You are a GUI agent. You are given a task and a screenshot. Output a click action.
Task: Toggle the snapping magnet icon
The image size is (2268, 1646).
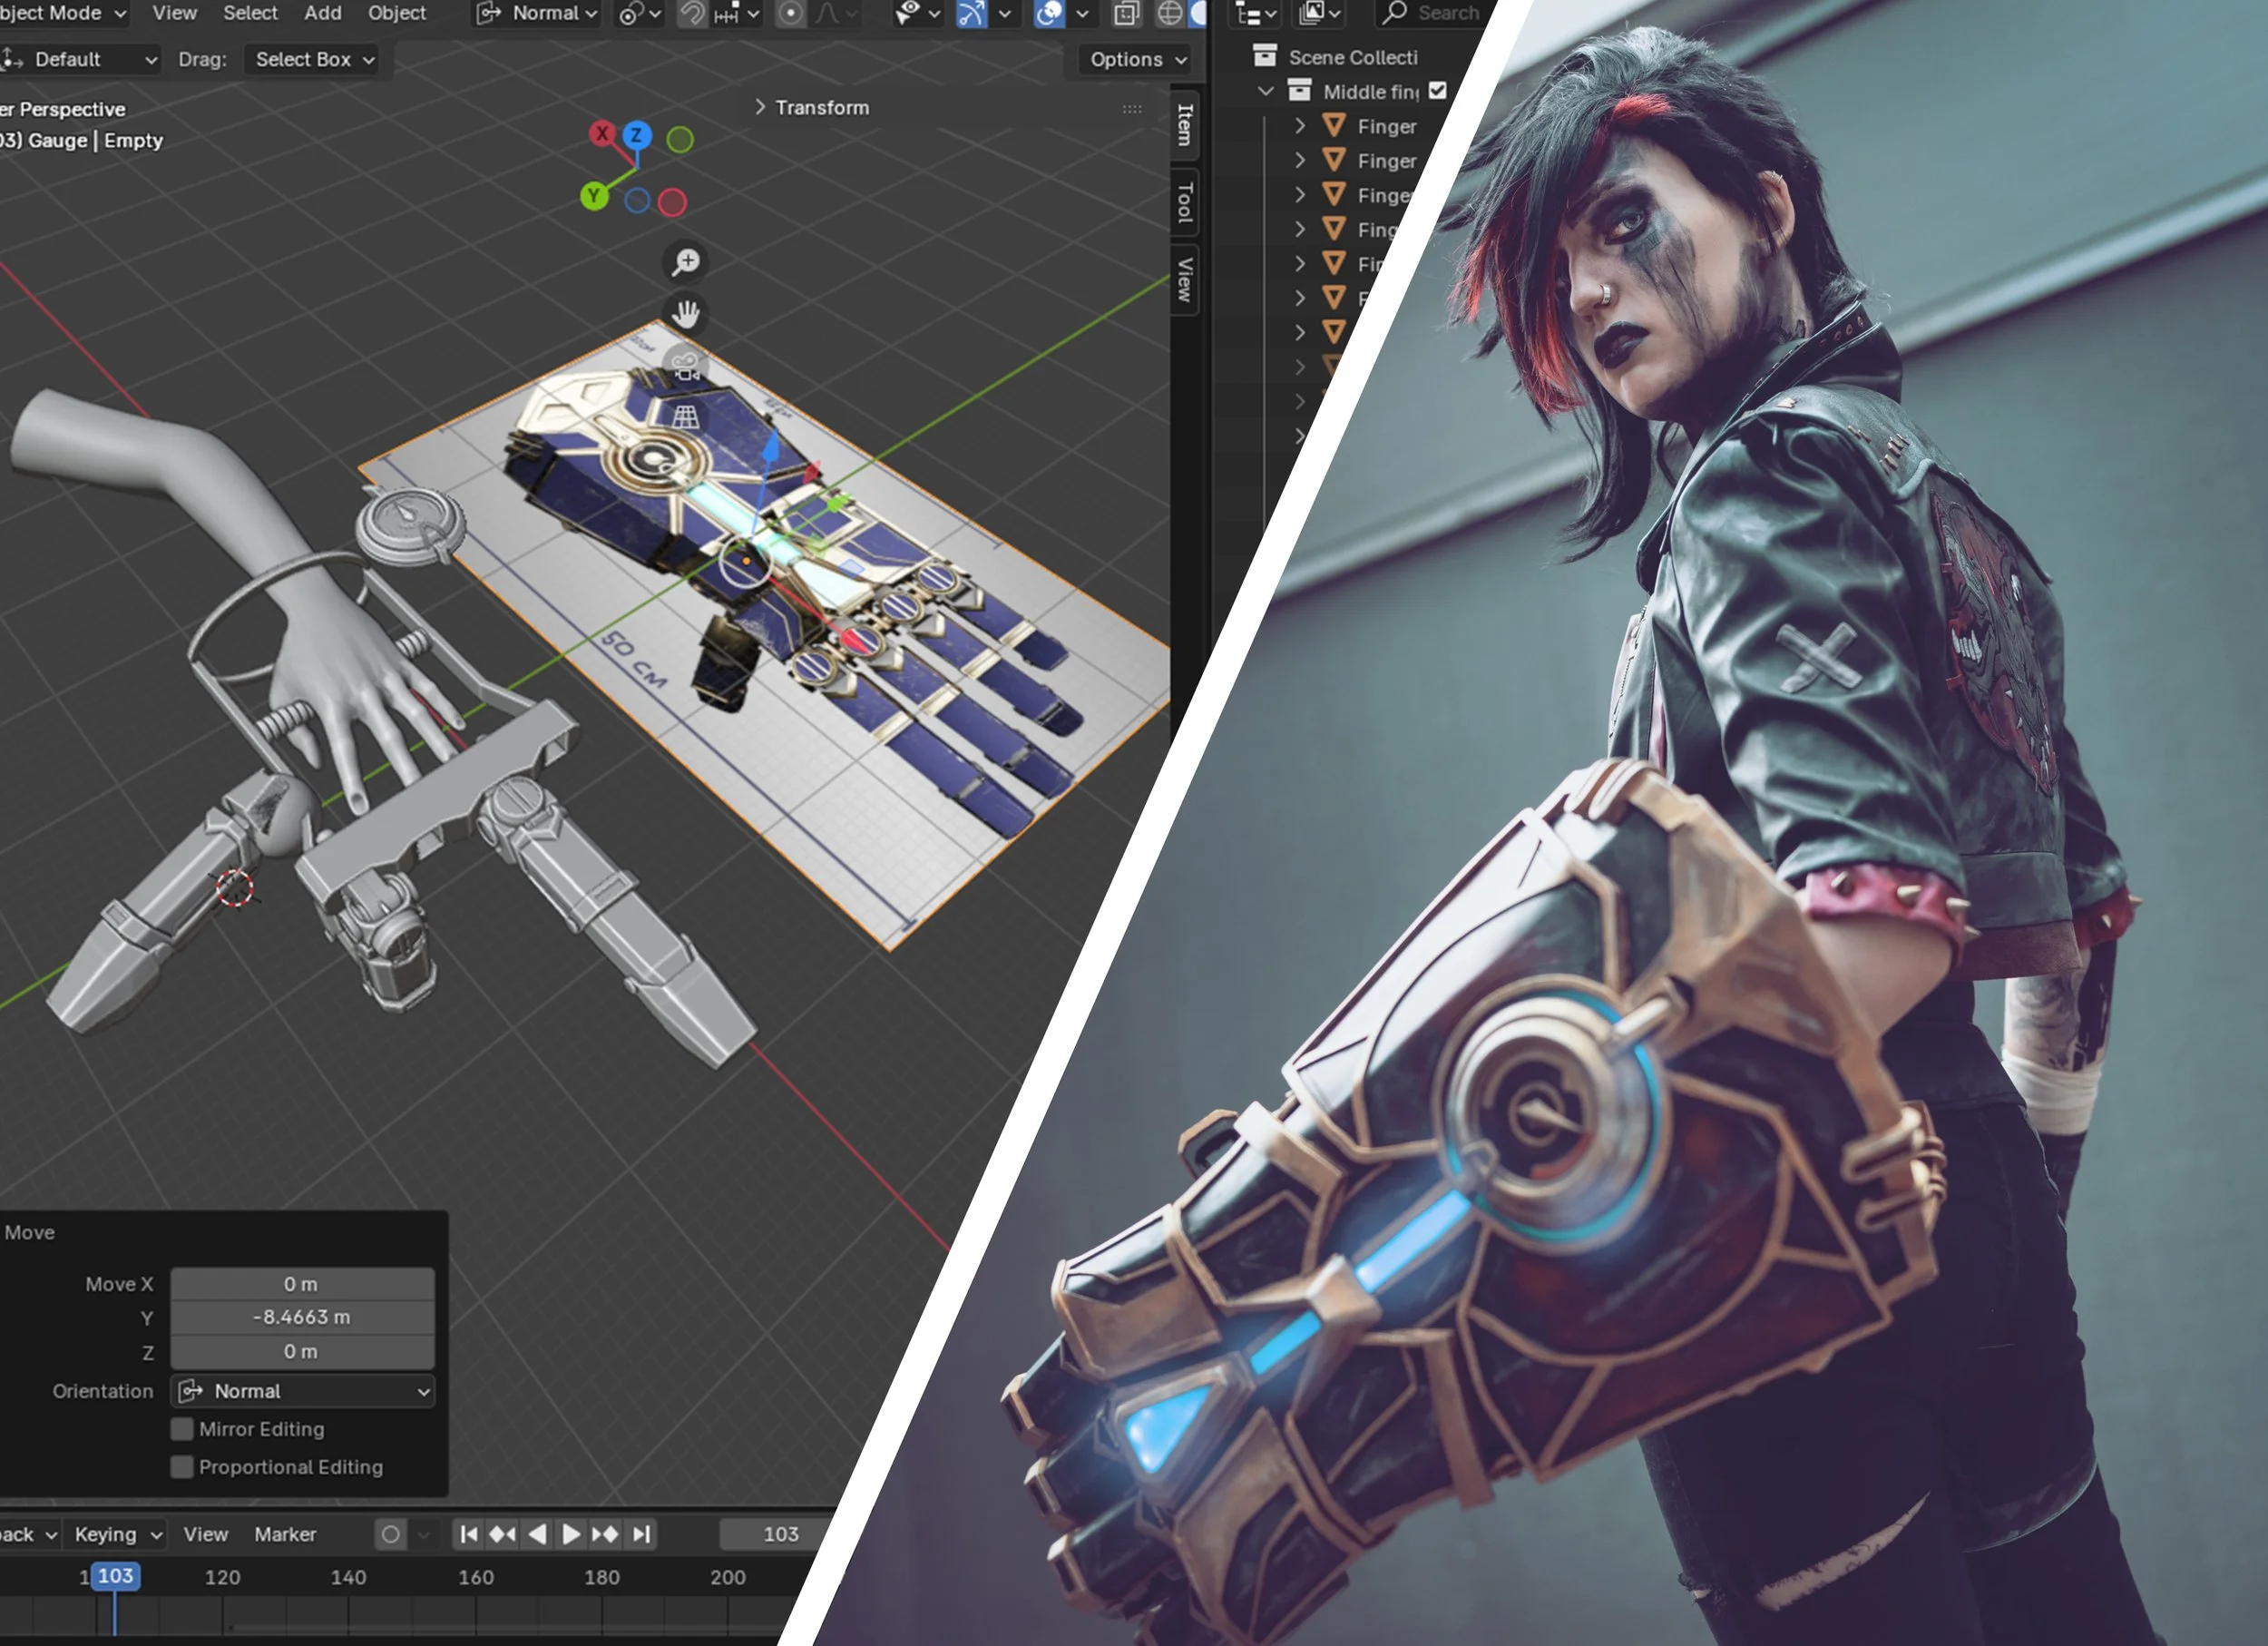pyautogui.click(x=692, y=14)
